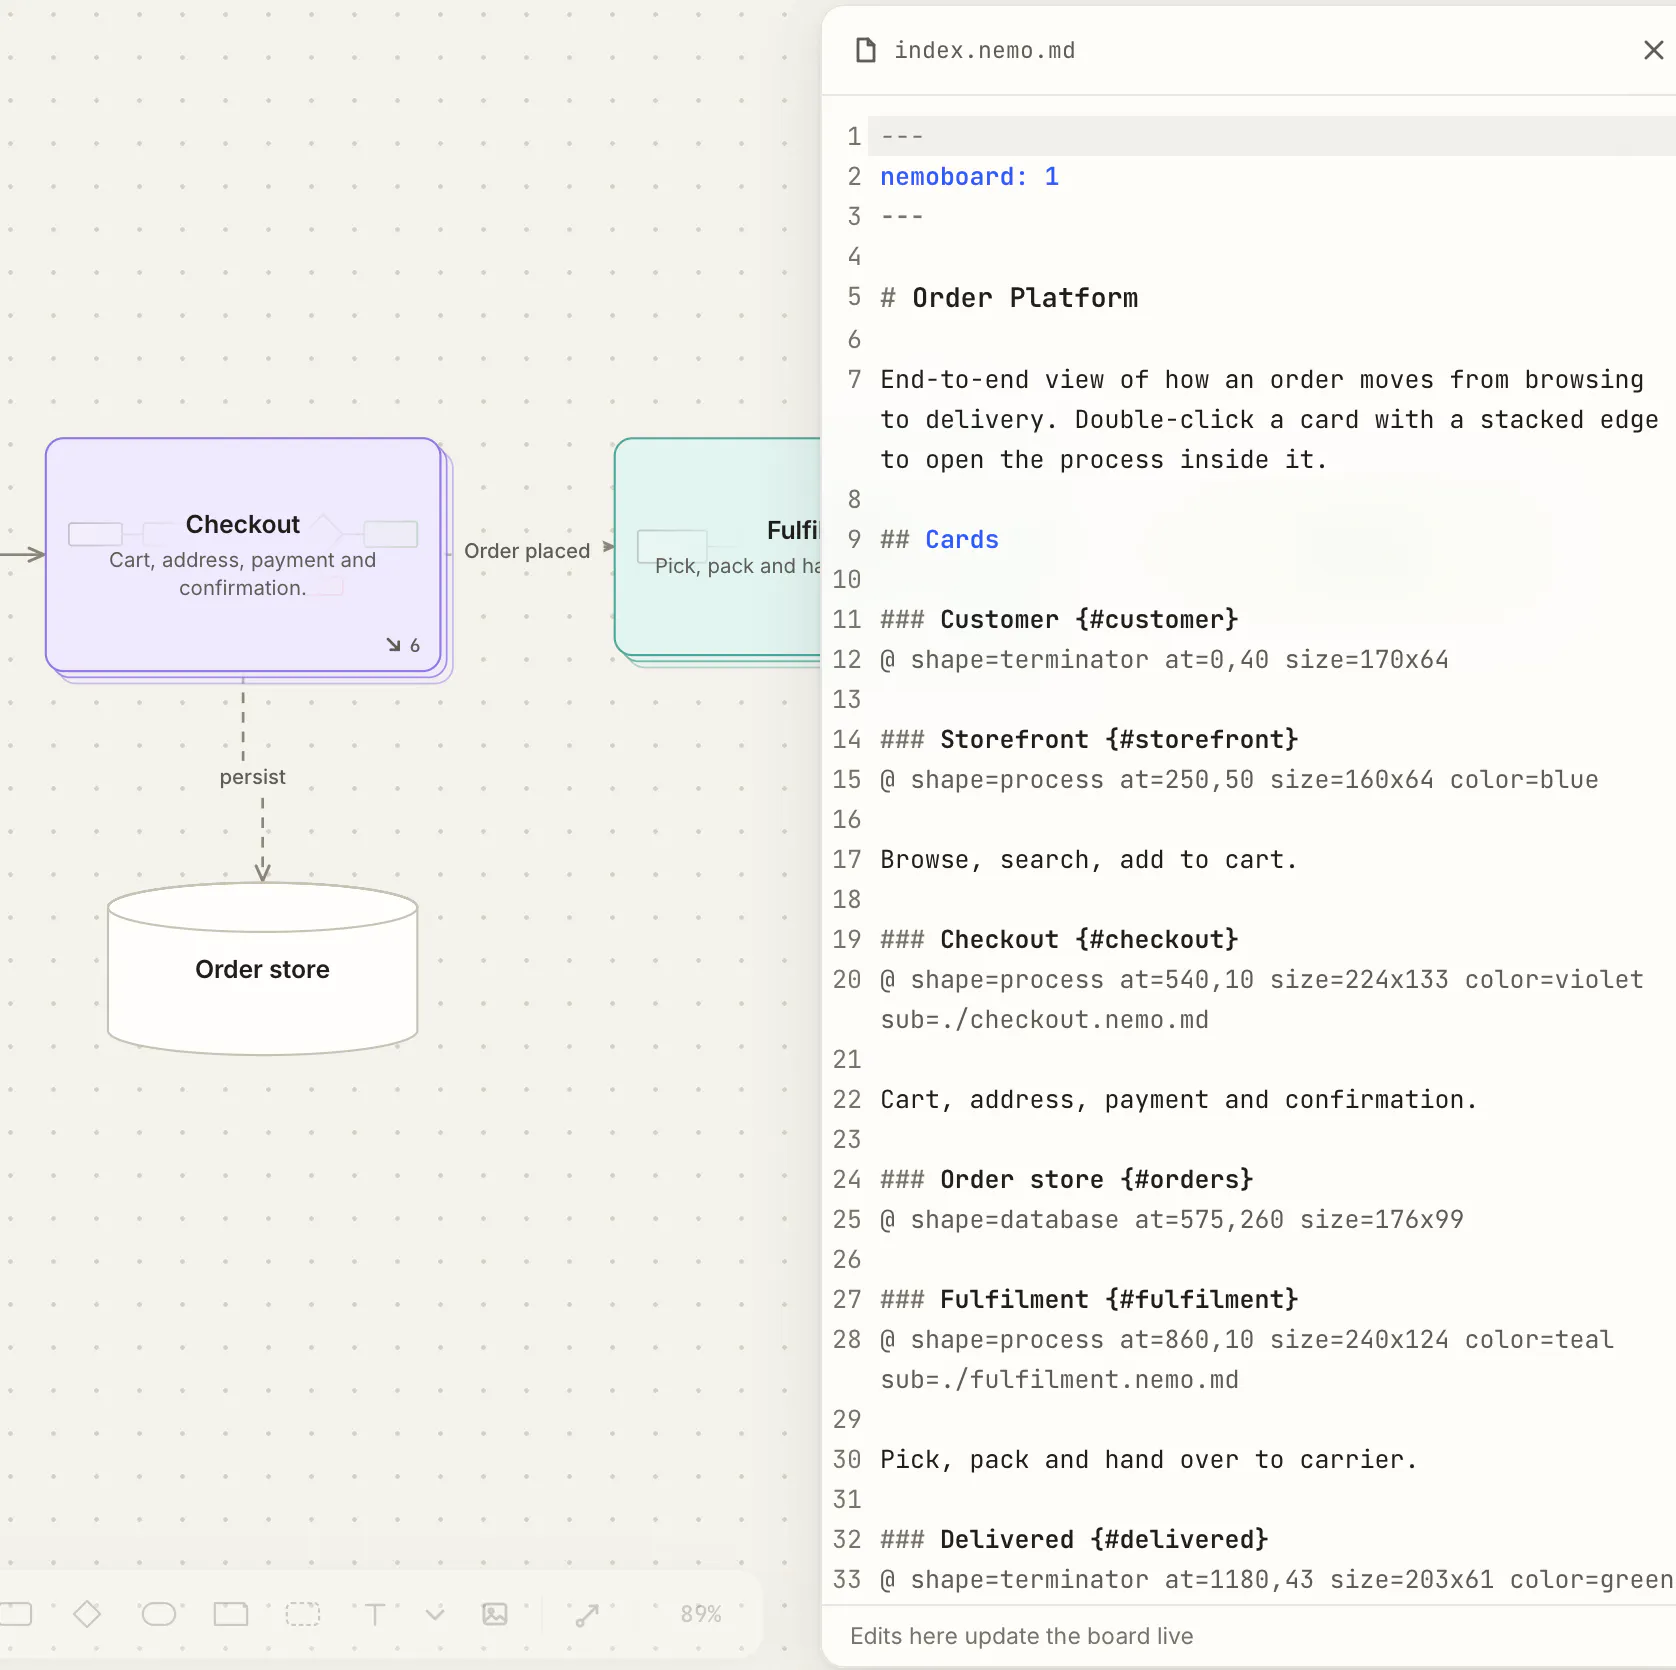The image size is (1676, 1670).
Task: Open the more tools chevron in toolbar
Action: [x=435, y=1614]
